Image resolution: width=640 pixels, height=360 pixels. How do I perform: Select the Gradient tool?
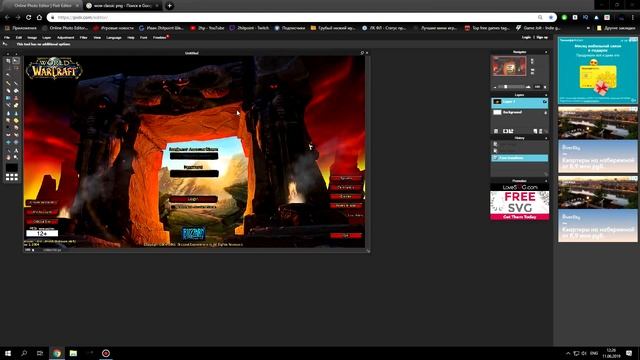click(8, 98)
